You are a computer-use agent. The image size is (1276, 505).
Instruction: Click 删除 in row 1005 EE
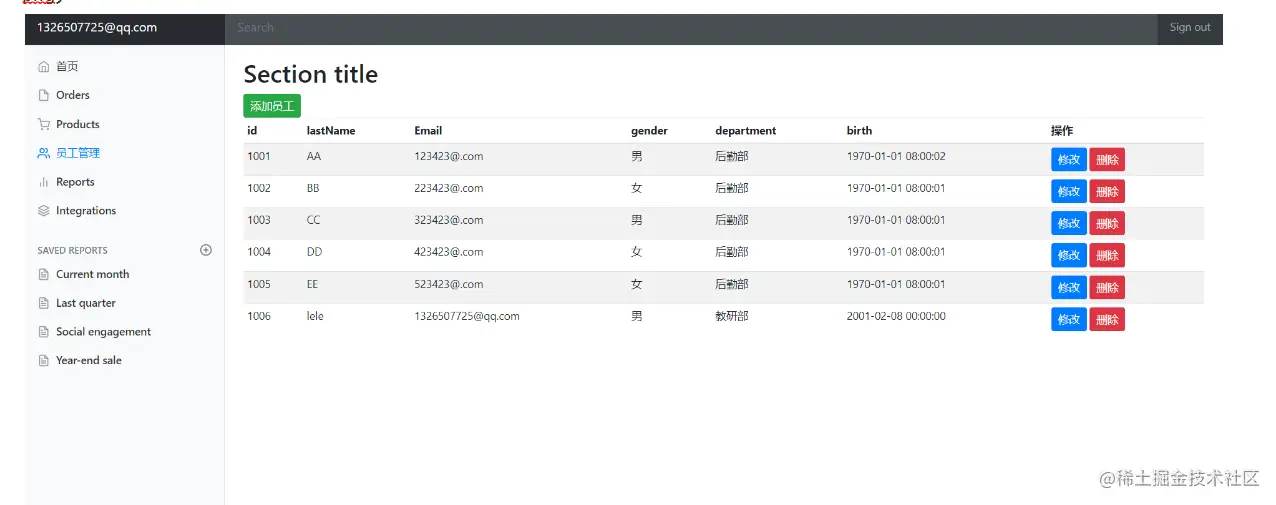[1107, 288]
